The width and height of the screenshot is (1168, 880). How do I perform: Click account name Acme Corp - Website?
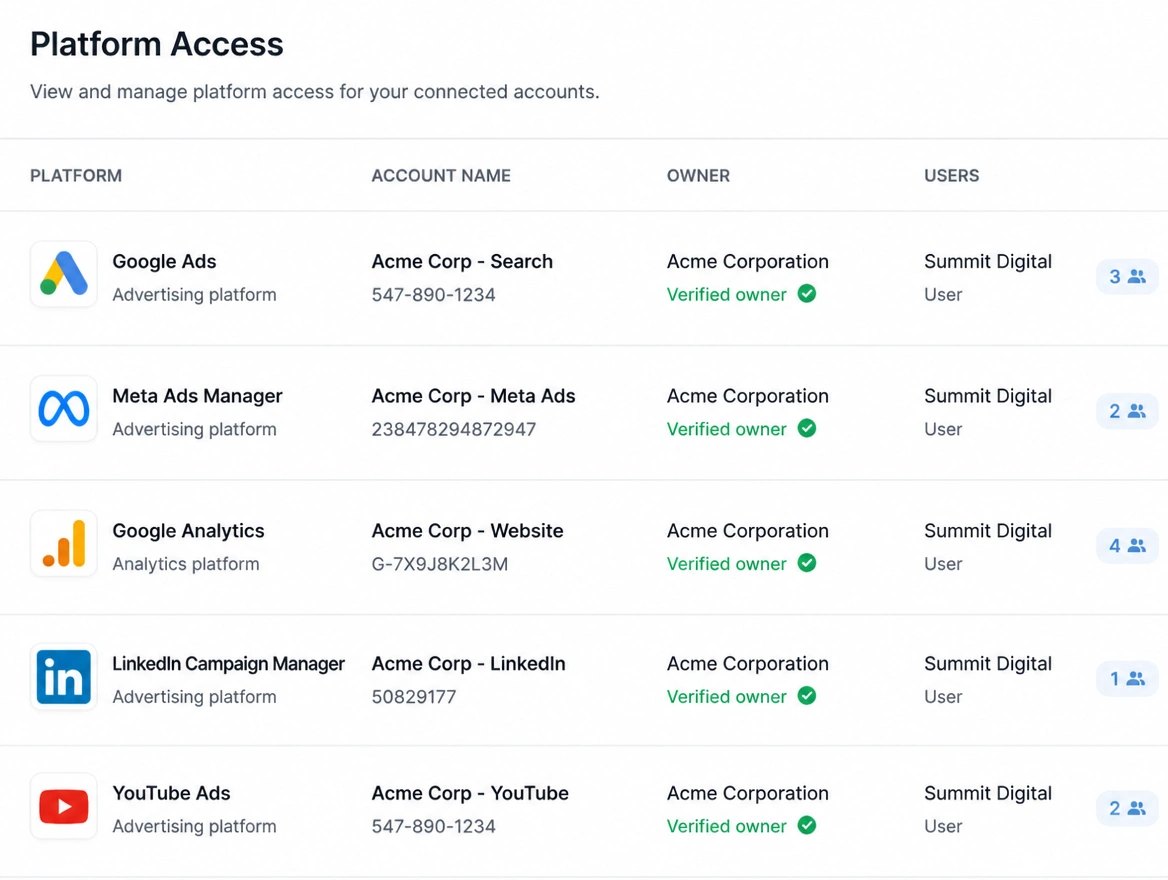pyautogui.click(x=467, y=531)
